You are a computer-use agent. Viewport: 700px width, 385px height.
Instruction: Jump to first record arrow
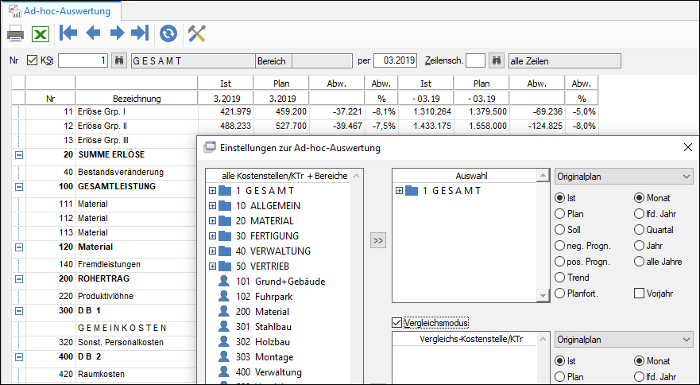(x=68, y=33)
